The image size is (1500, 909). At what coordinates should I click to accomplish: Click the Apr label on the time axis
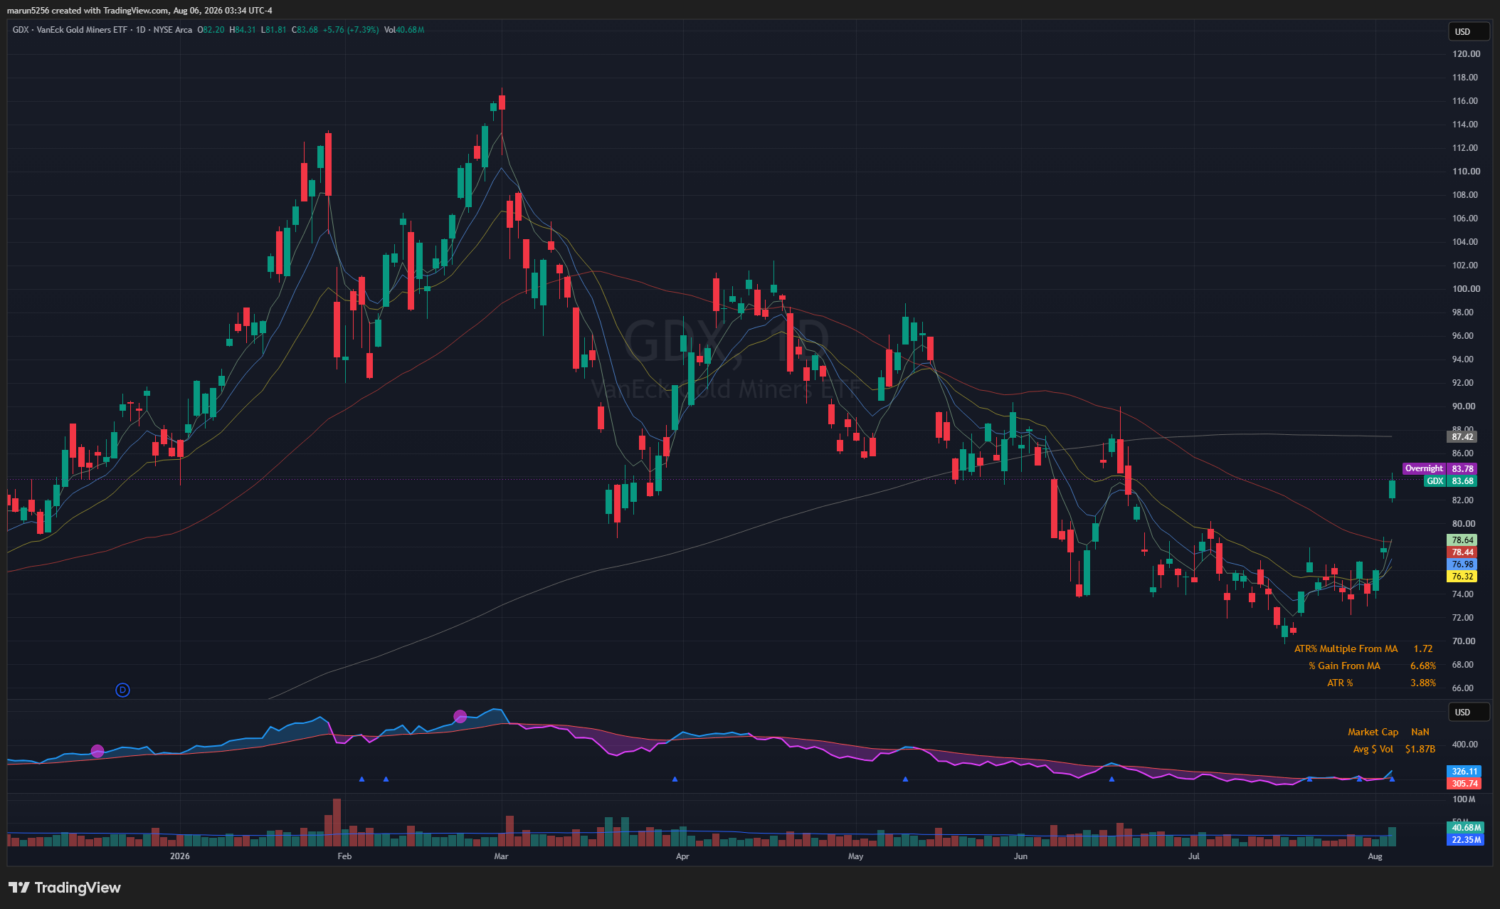(682, 856)
